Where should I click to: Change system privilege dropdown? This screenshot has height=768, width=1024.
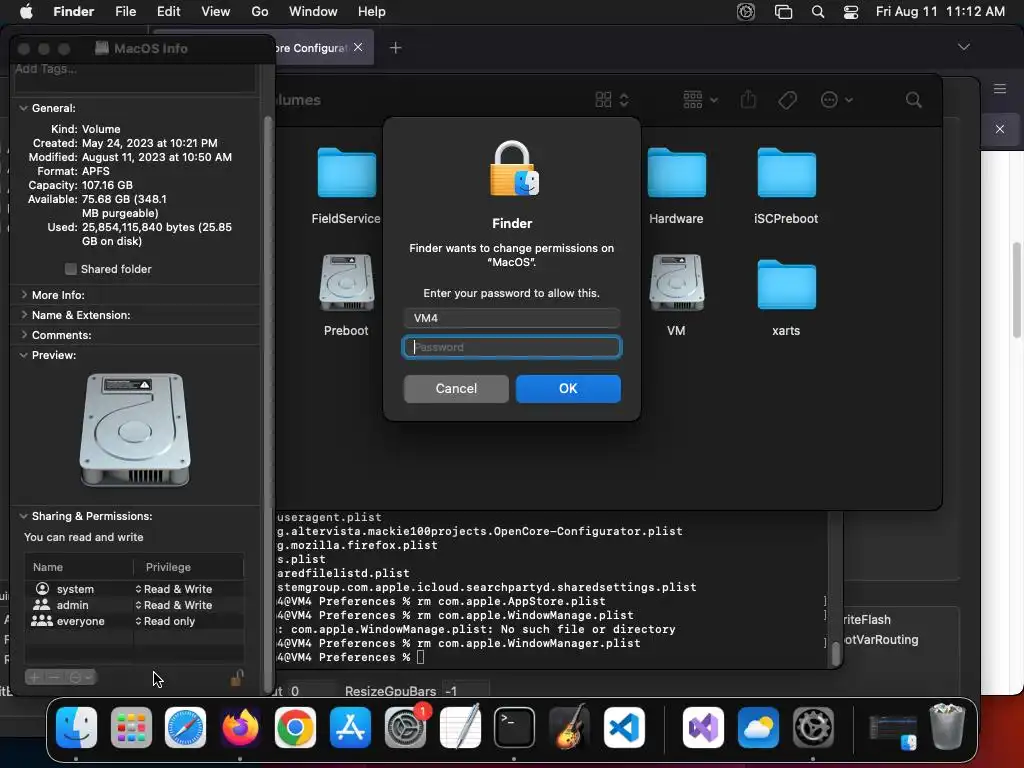(174, 589)
